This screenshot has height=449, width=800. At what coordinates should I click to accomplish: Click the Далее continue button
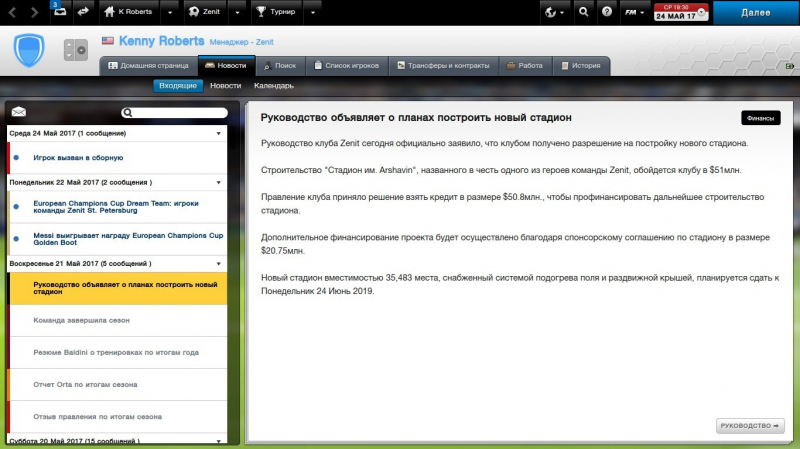coord(756,13)
